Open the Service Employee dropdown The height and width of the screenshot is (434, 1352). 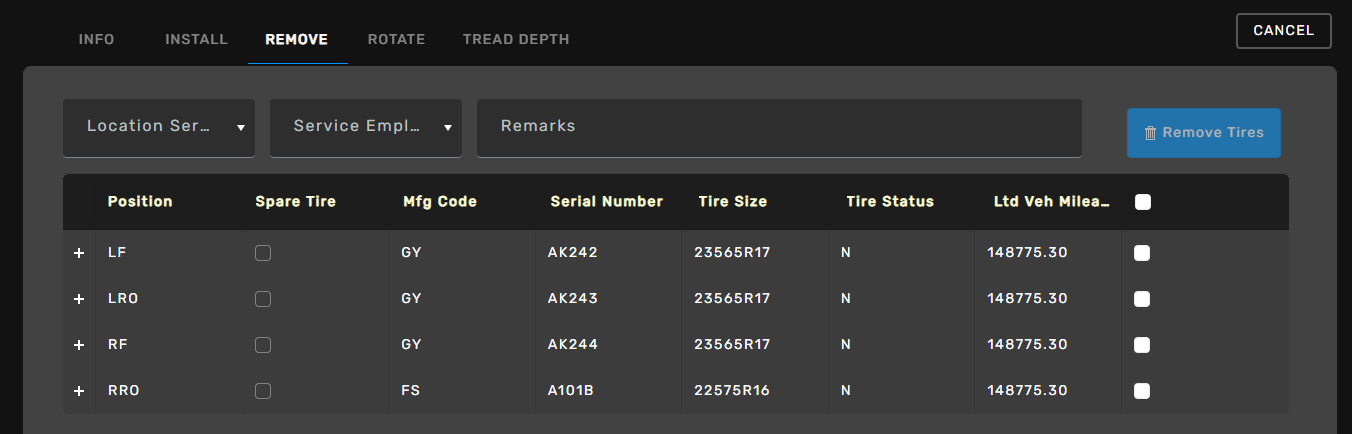tap(365, 127)
